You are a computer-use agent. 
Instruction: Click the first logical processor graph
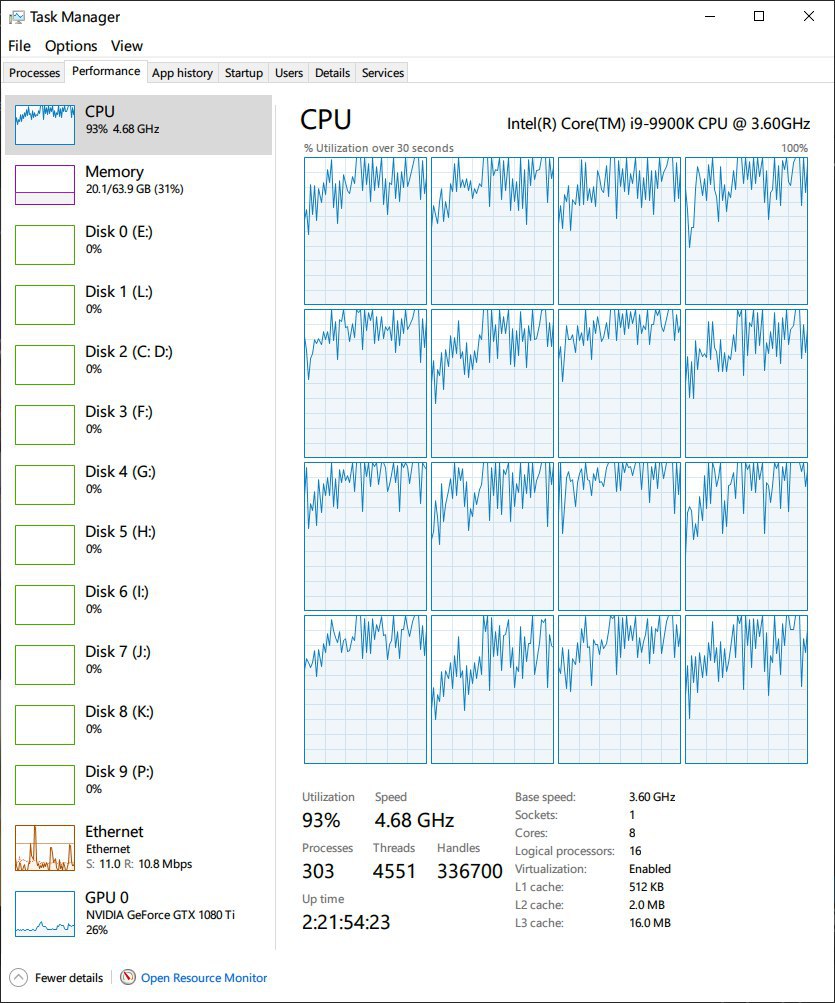(365, 230)
